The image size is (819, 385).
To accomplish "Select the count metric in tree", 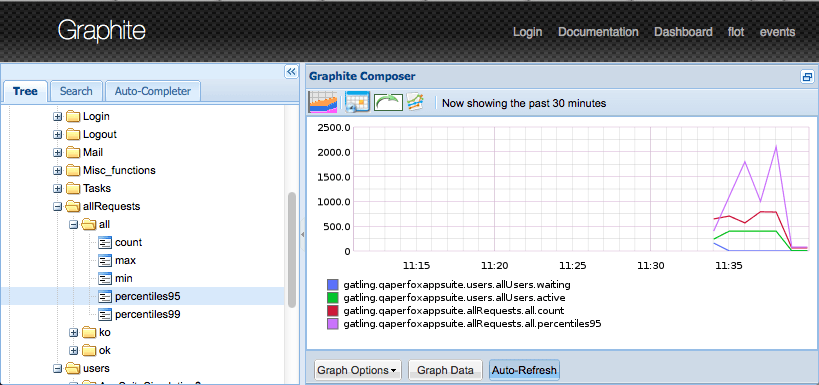I will click(128, 242).
